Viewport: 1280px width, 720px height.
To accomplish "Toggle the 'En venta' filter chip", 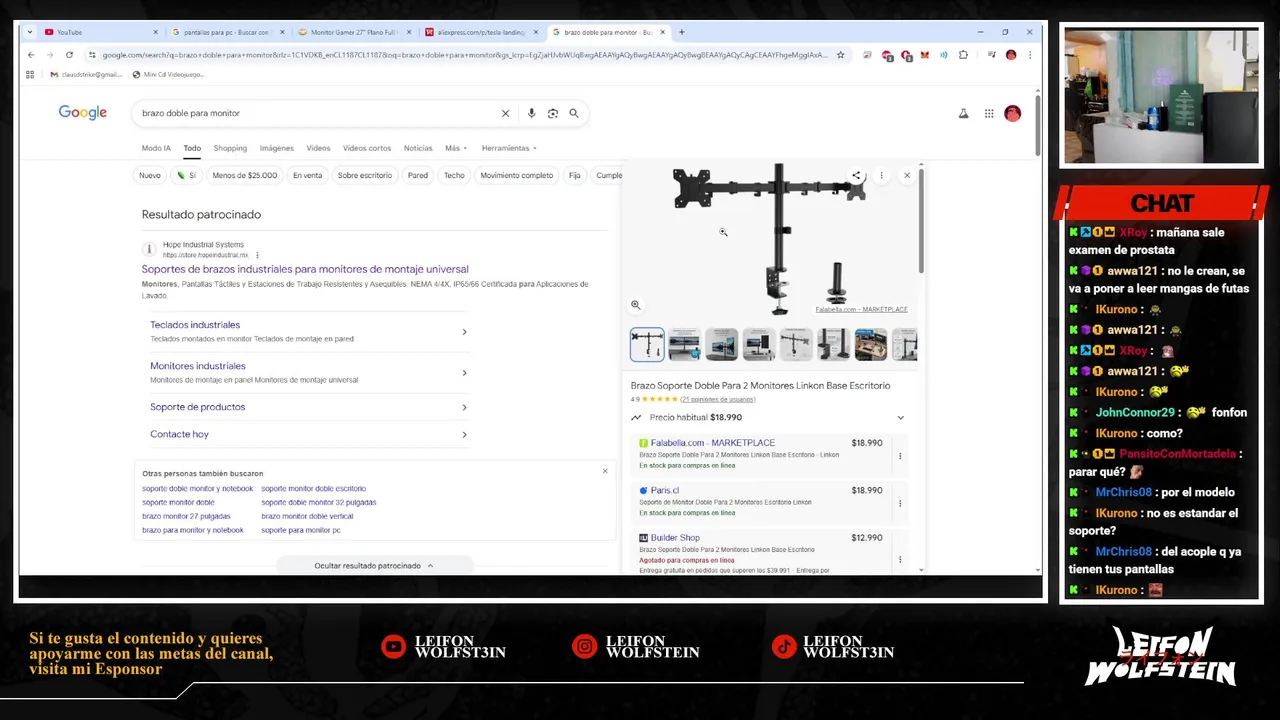I will click(307, 175).
